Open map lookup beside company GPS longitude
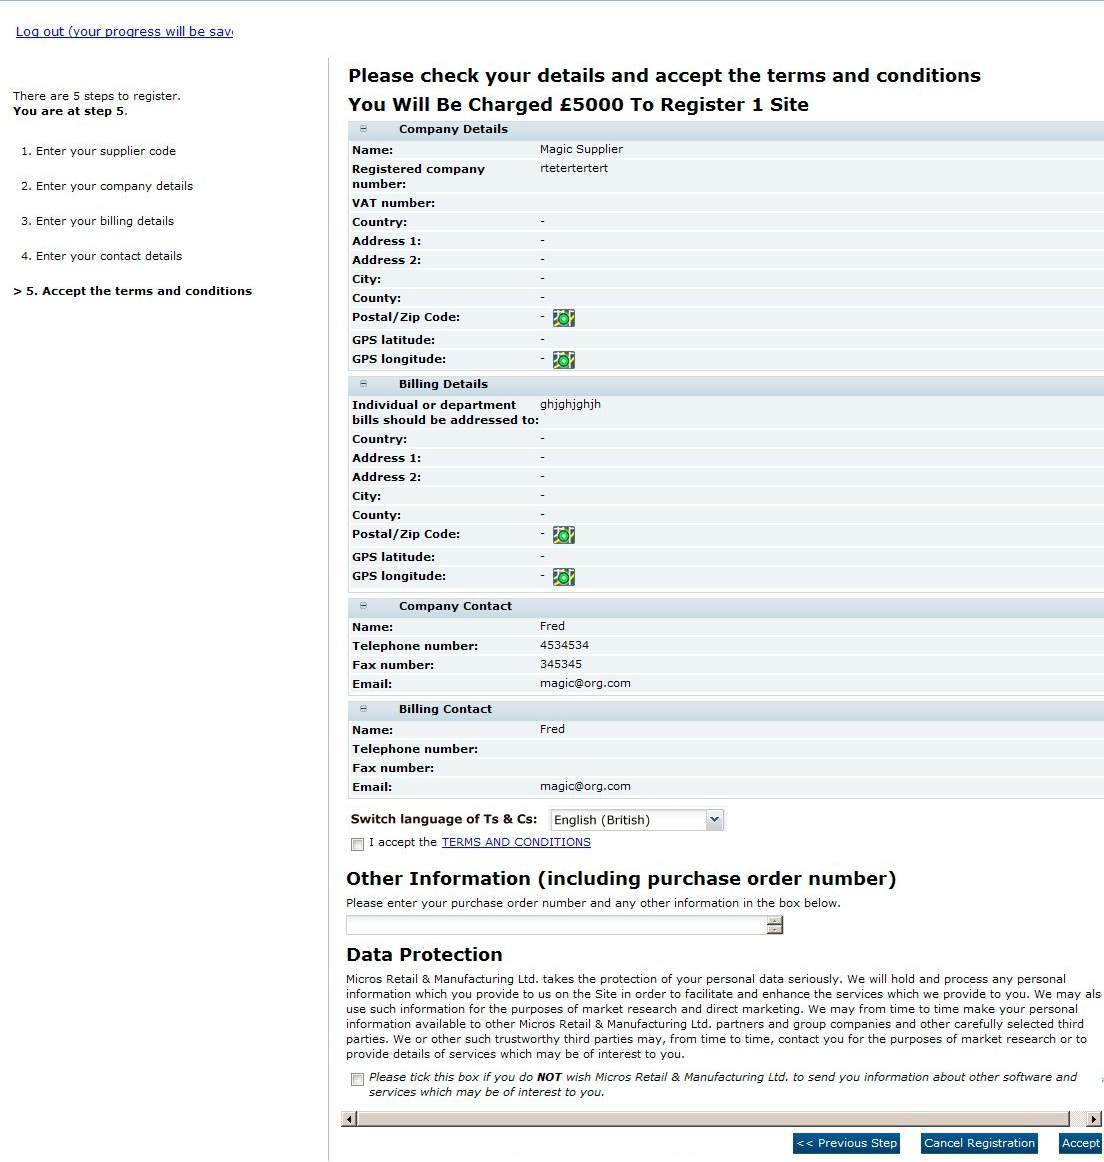This screenshot has width=1104, height=1162. pyautogui.click(x=563, y=359)
